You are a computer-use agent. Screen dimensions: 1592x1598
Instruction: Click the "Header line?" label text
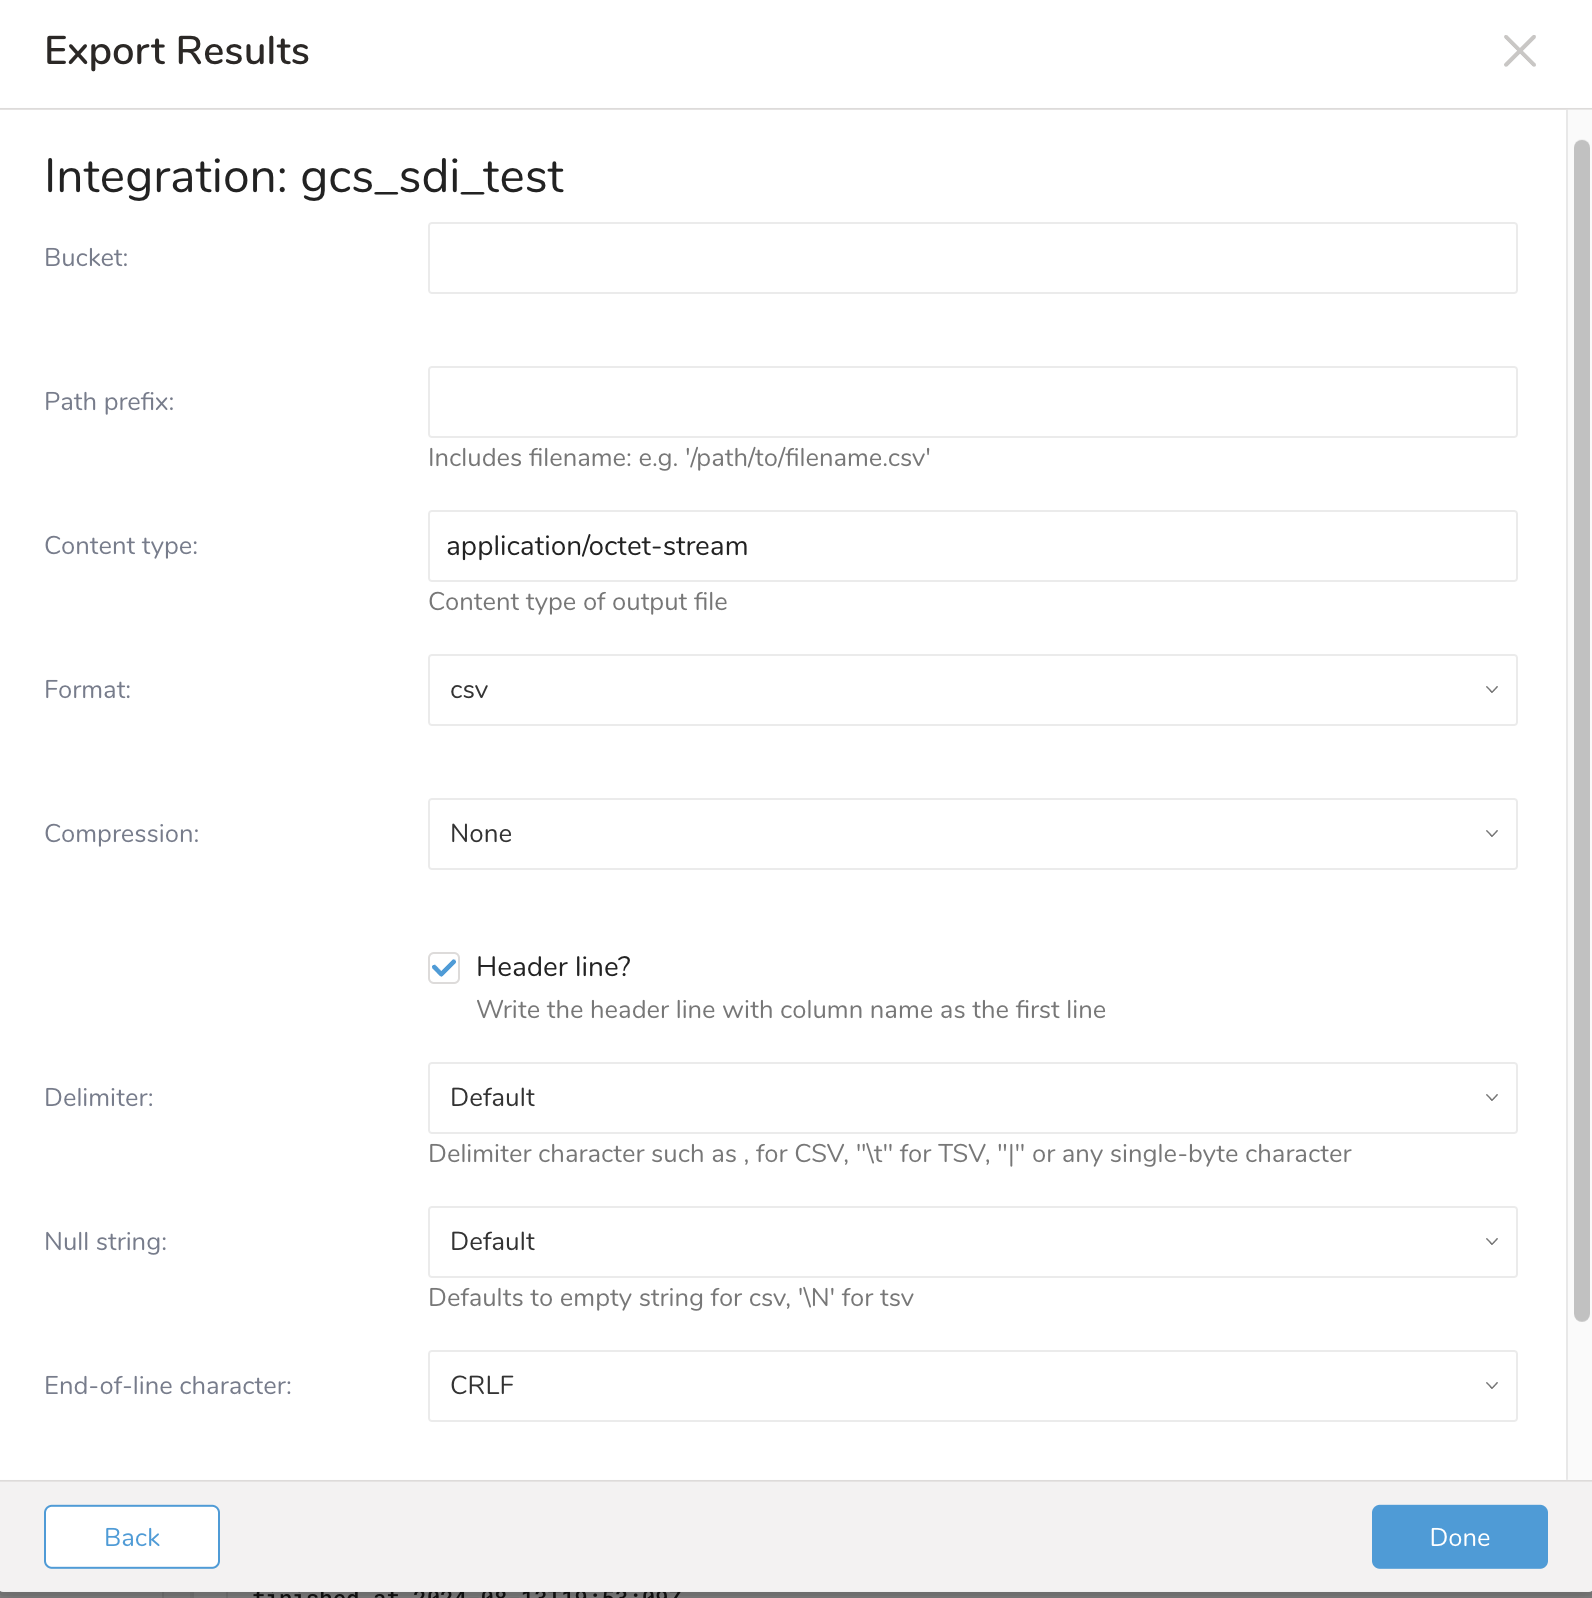pos(553,967)
